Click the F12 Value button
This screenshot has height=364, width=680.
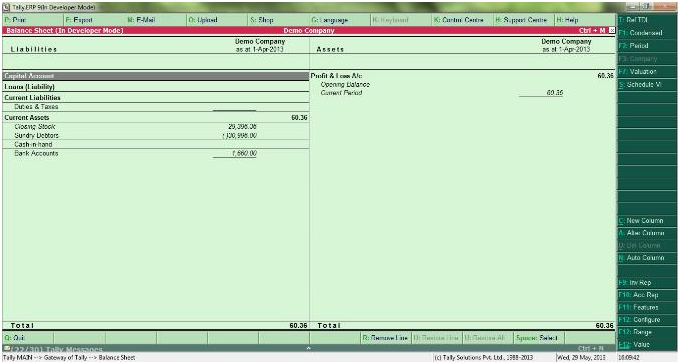point(647,344)
